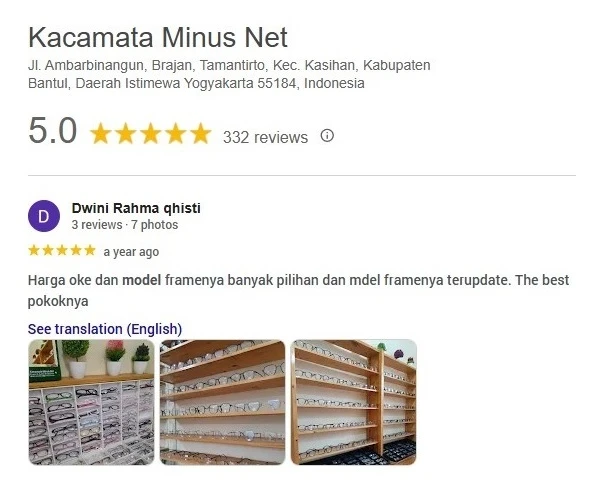Click the info icon beside 332 reviews

(327, 135)
